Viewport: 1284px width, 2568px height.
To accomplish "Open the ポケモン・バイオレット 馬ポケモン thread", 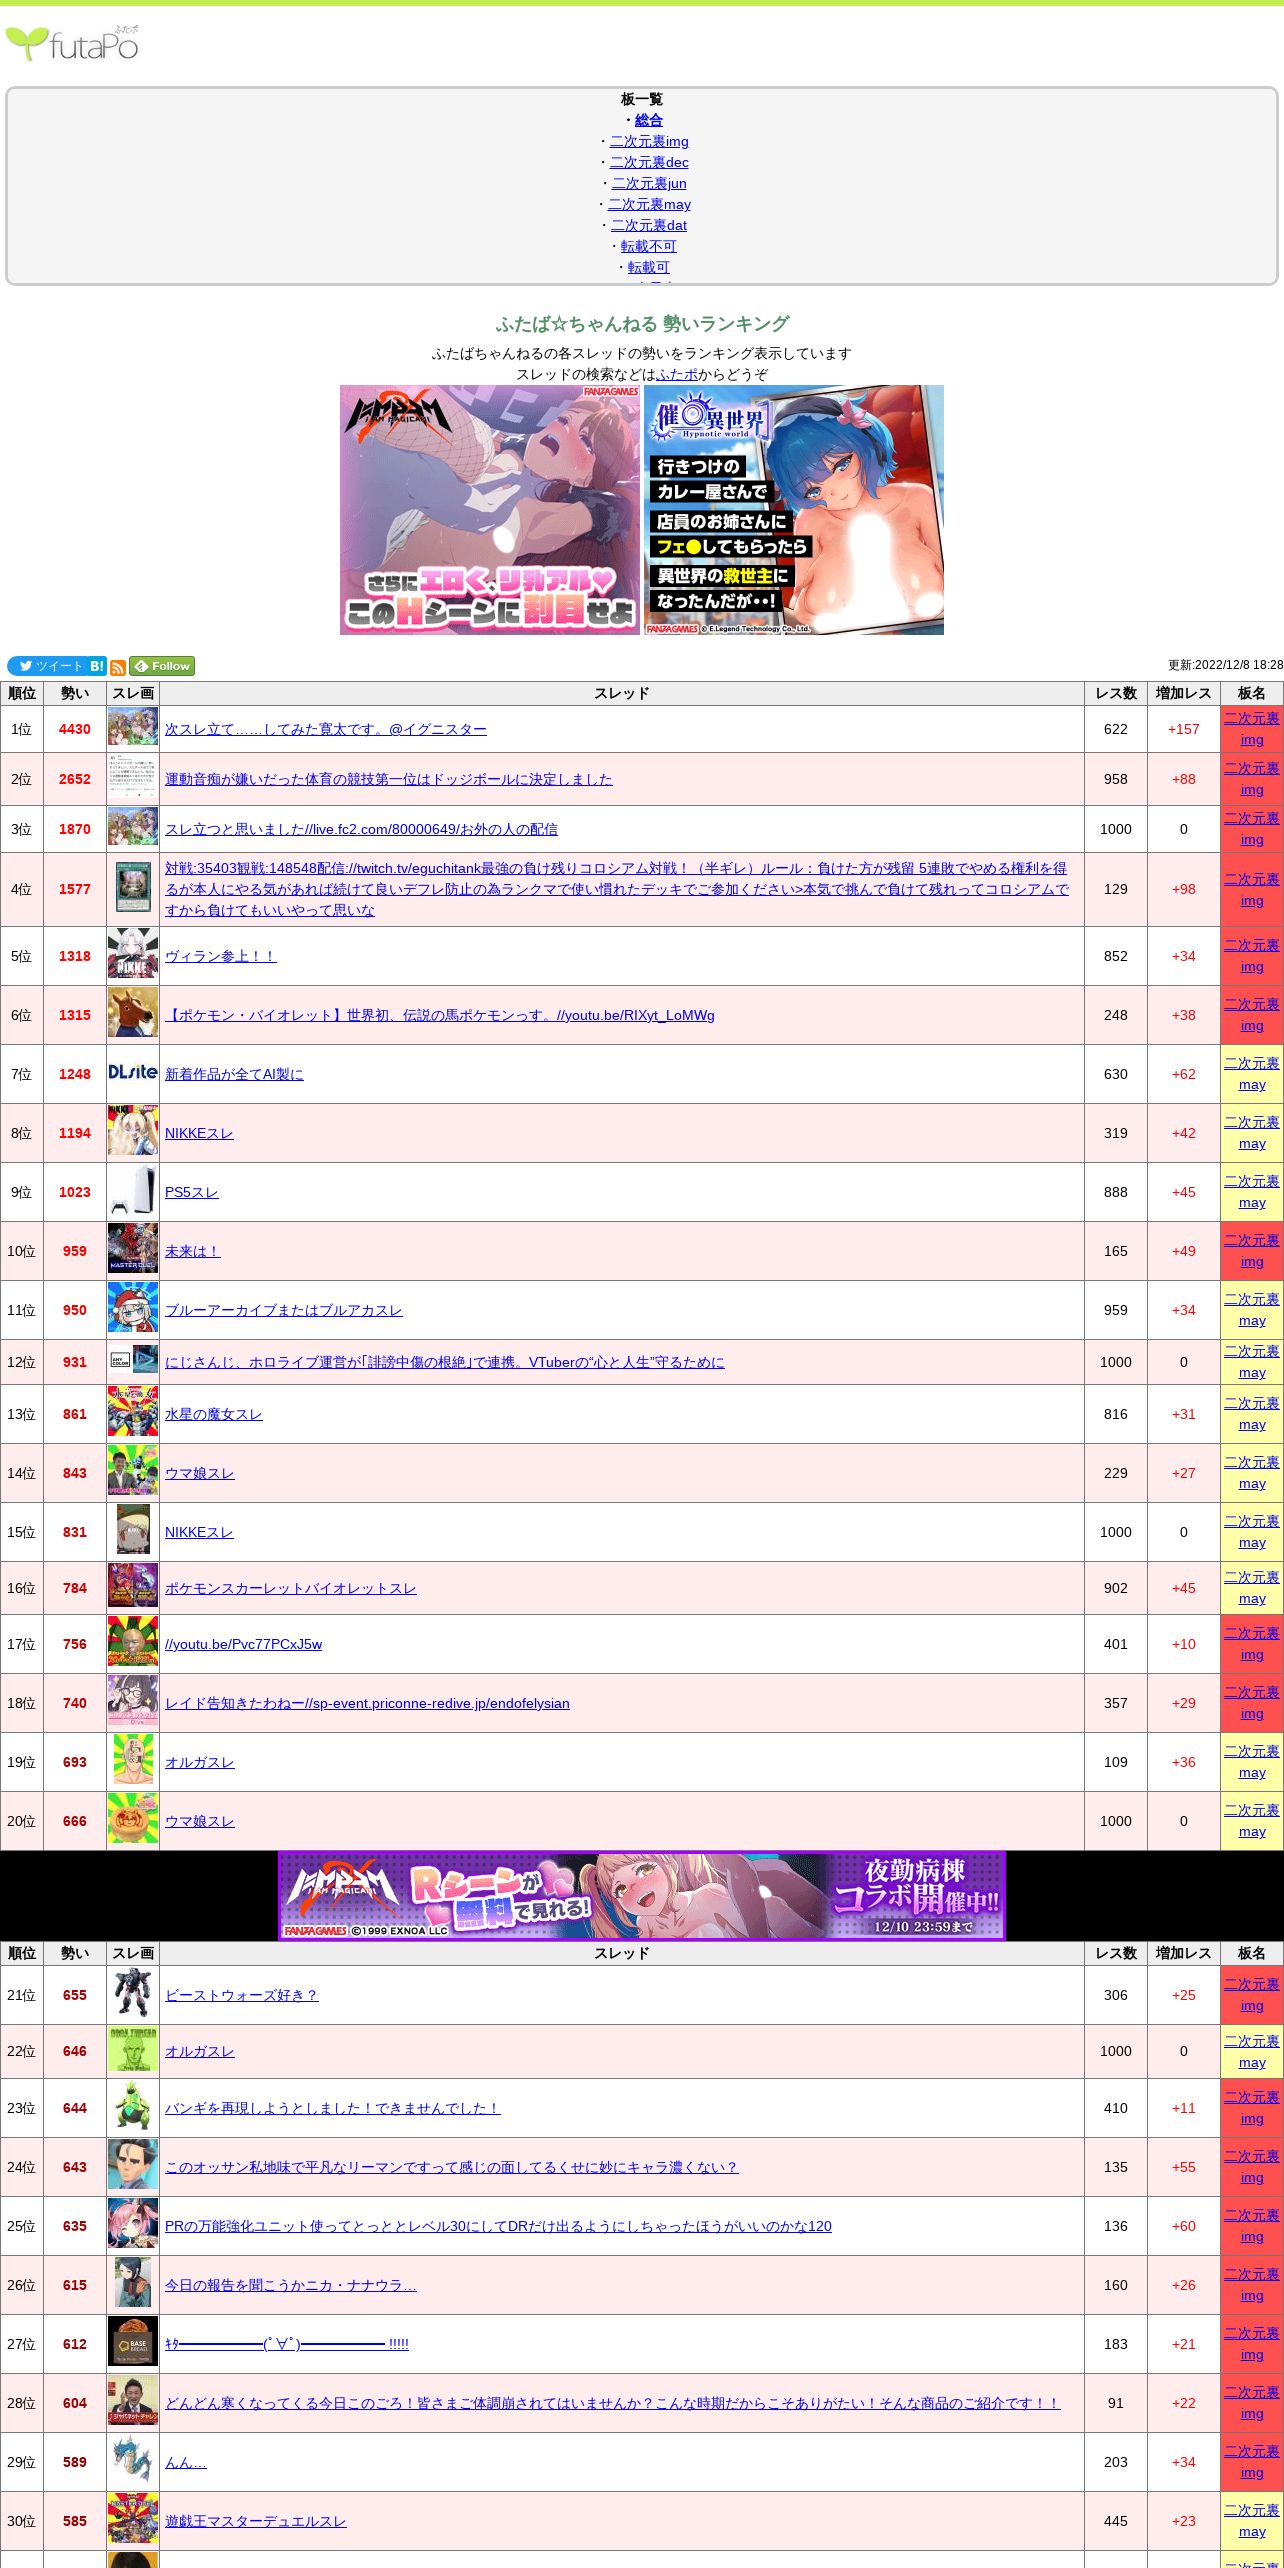I will tap(440, 1015).
